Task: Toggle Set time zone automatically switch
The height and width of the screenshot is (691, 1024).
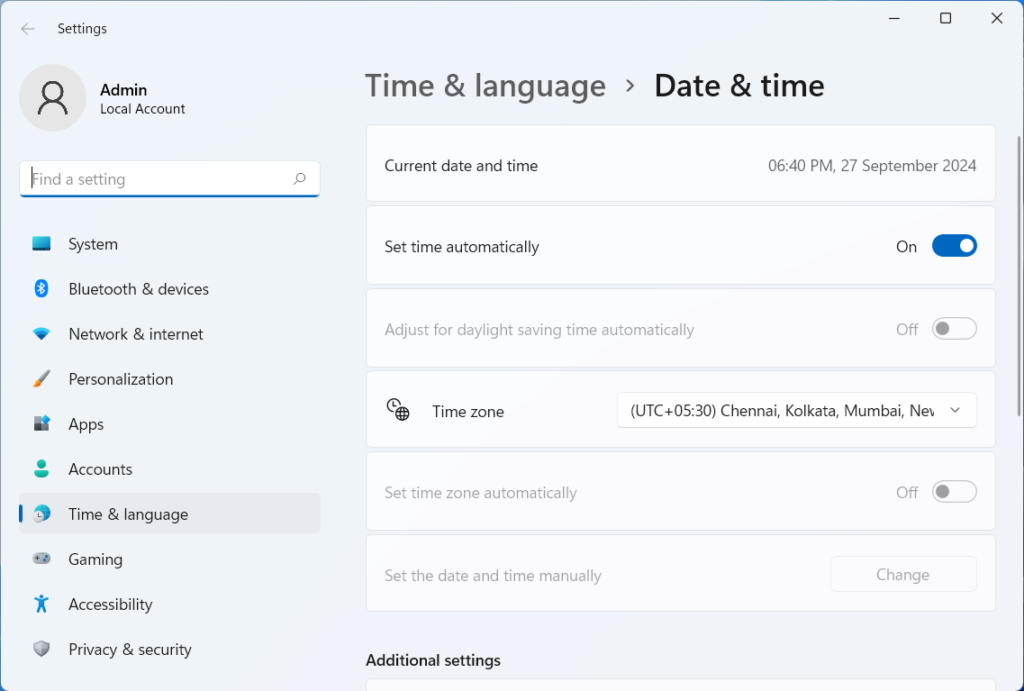Action: (954, 492)
